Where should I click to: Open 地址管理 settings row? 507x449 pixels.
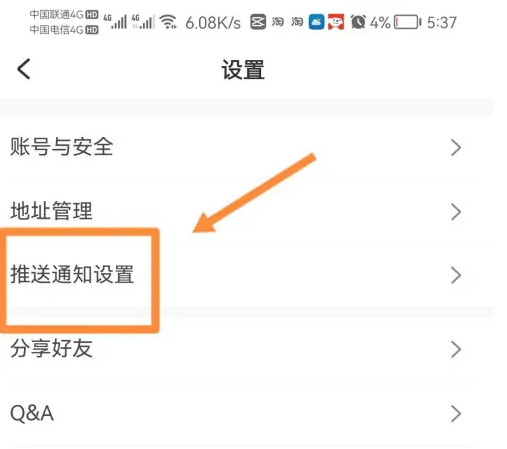(x=246, y=211)
